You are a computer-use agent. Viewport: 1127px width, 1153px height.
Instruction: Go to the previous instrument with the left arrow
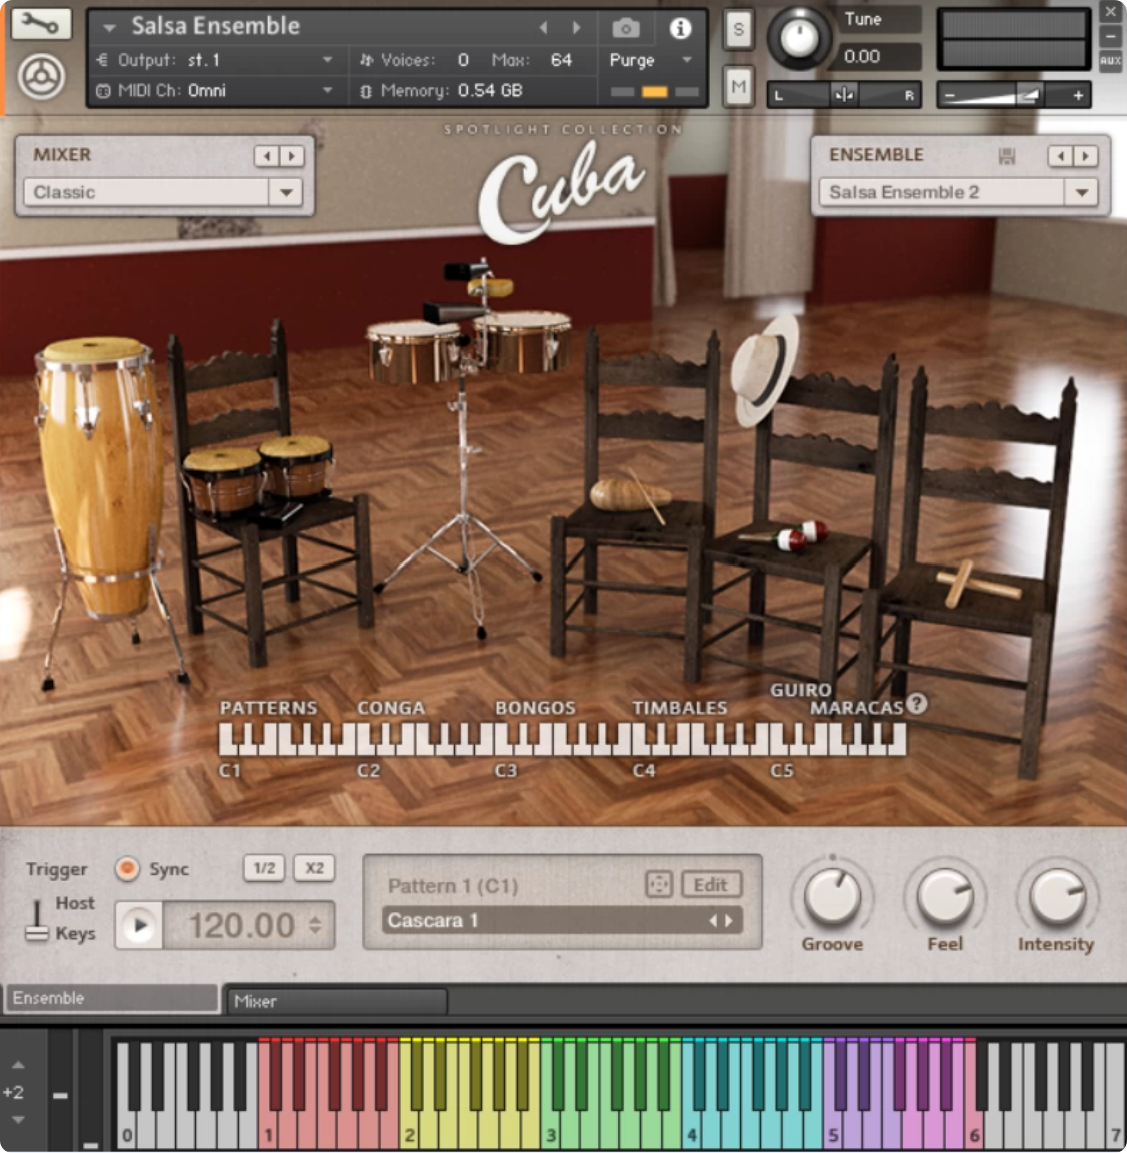point(543,28)
